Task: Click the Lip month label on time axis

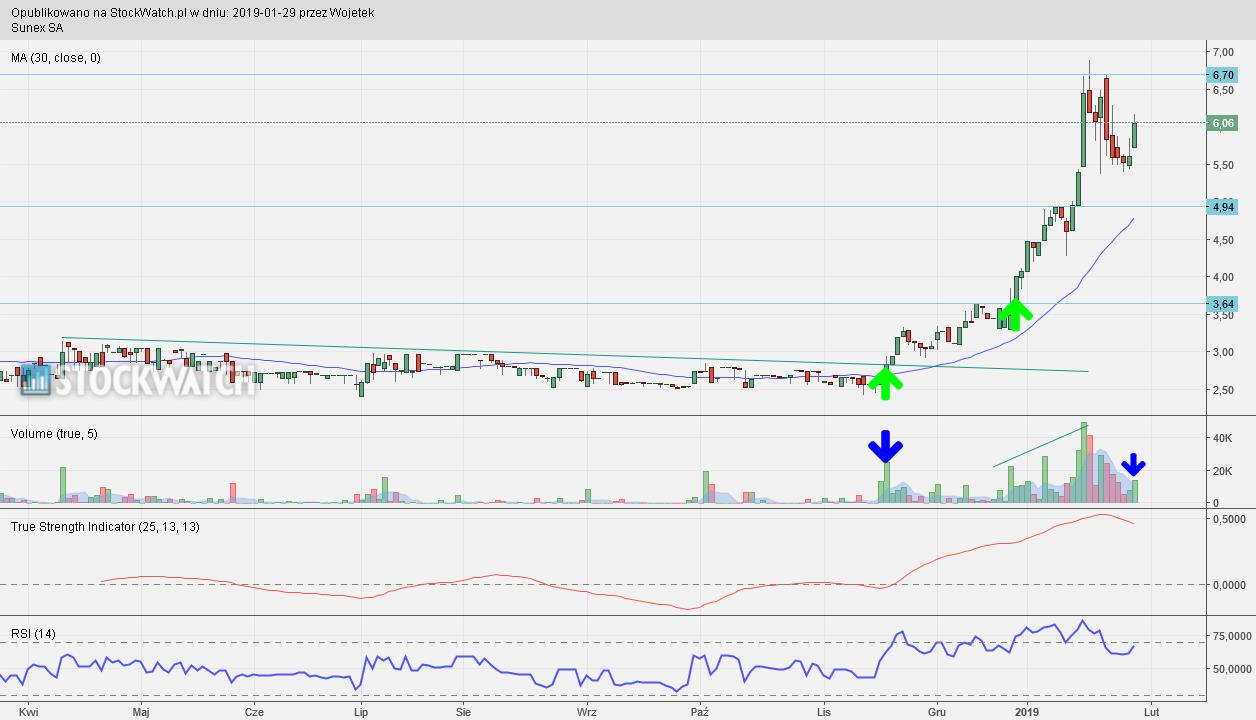Action: point(362,712)
